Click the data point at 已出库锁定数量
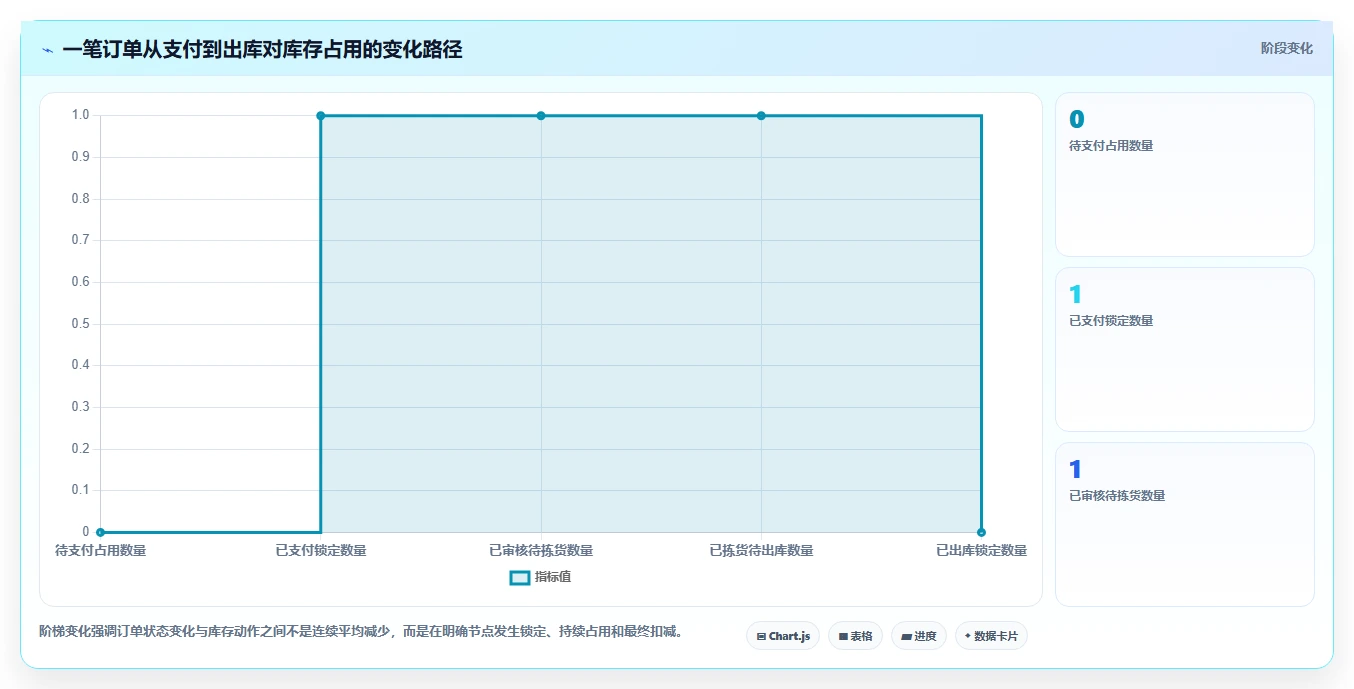This screenshot has height=689, width=1354. click(x=981, y=532)
